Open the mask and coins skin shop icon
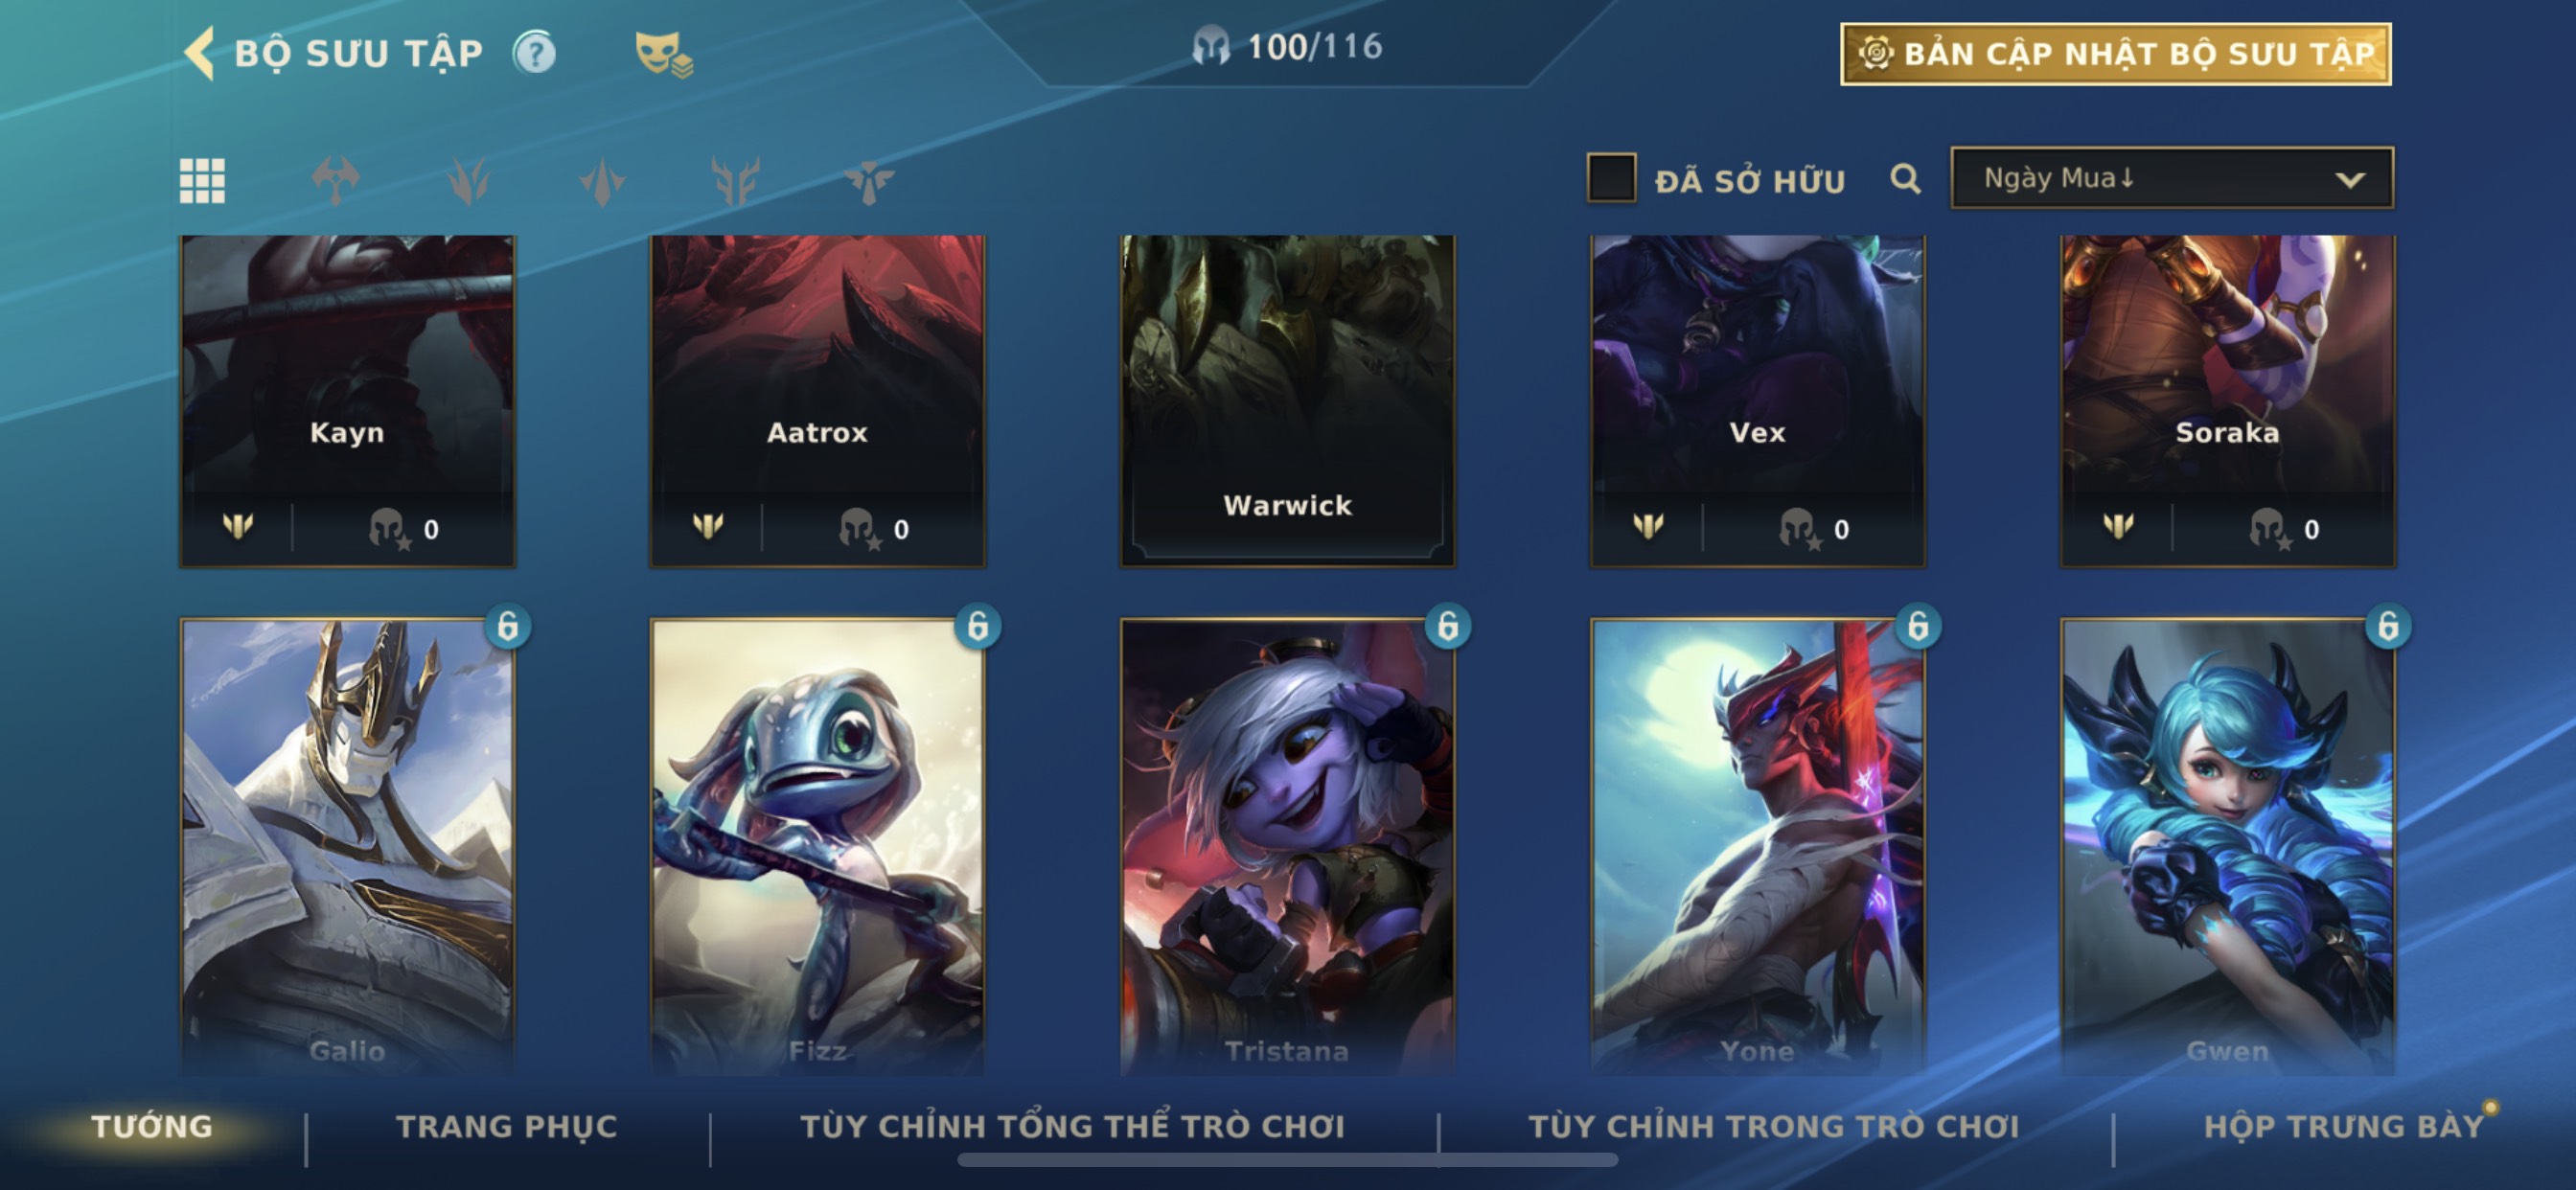Screen dimensions: 2576x1190 pos(663,53)
